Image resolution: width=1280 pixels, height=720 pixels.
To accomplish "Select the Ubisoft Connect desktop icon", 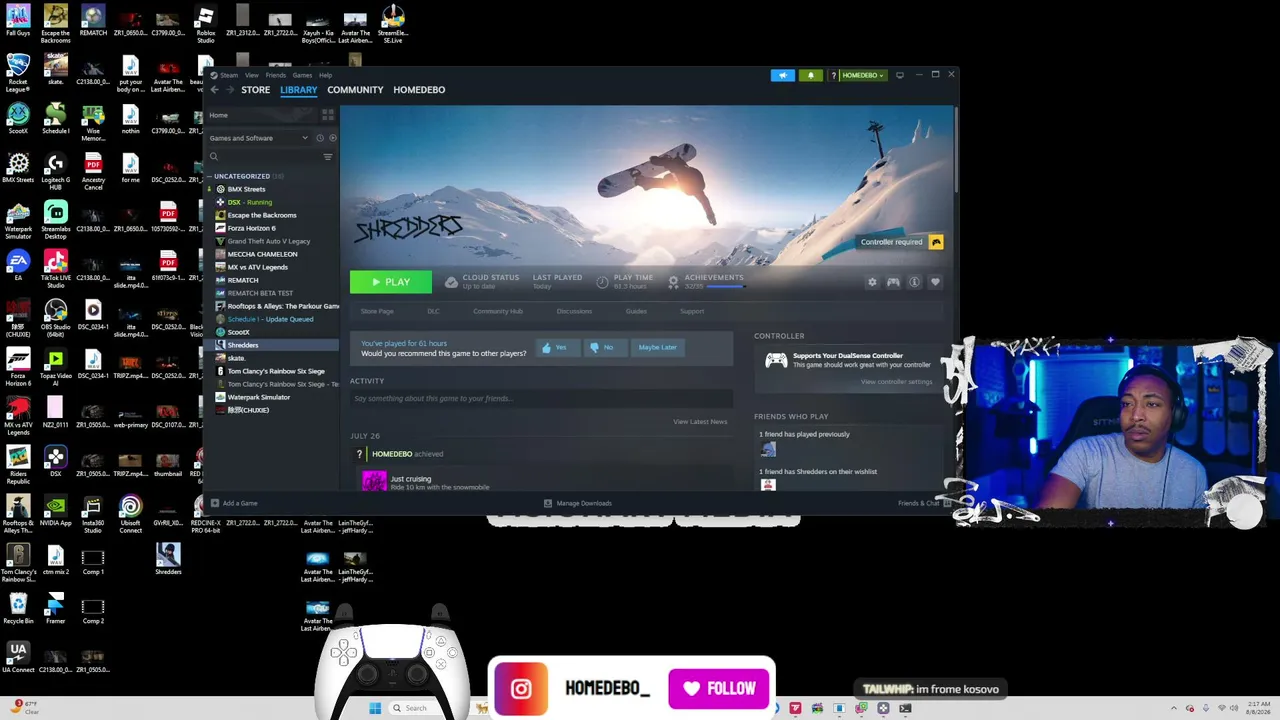I will tap(131, 515).
